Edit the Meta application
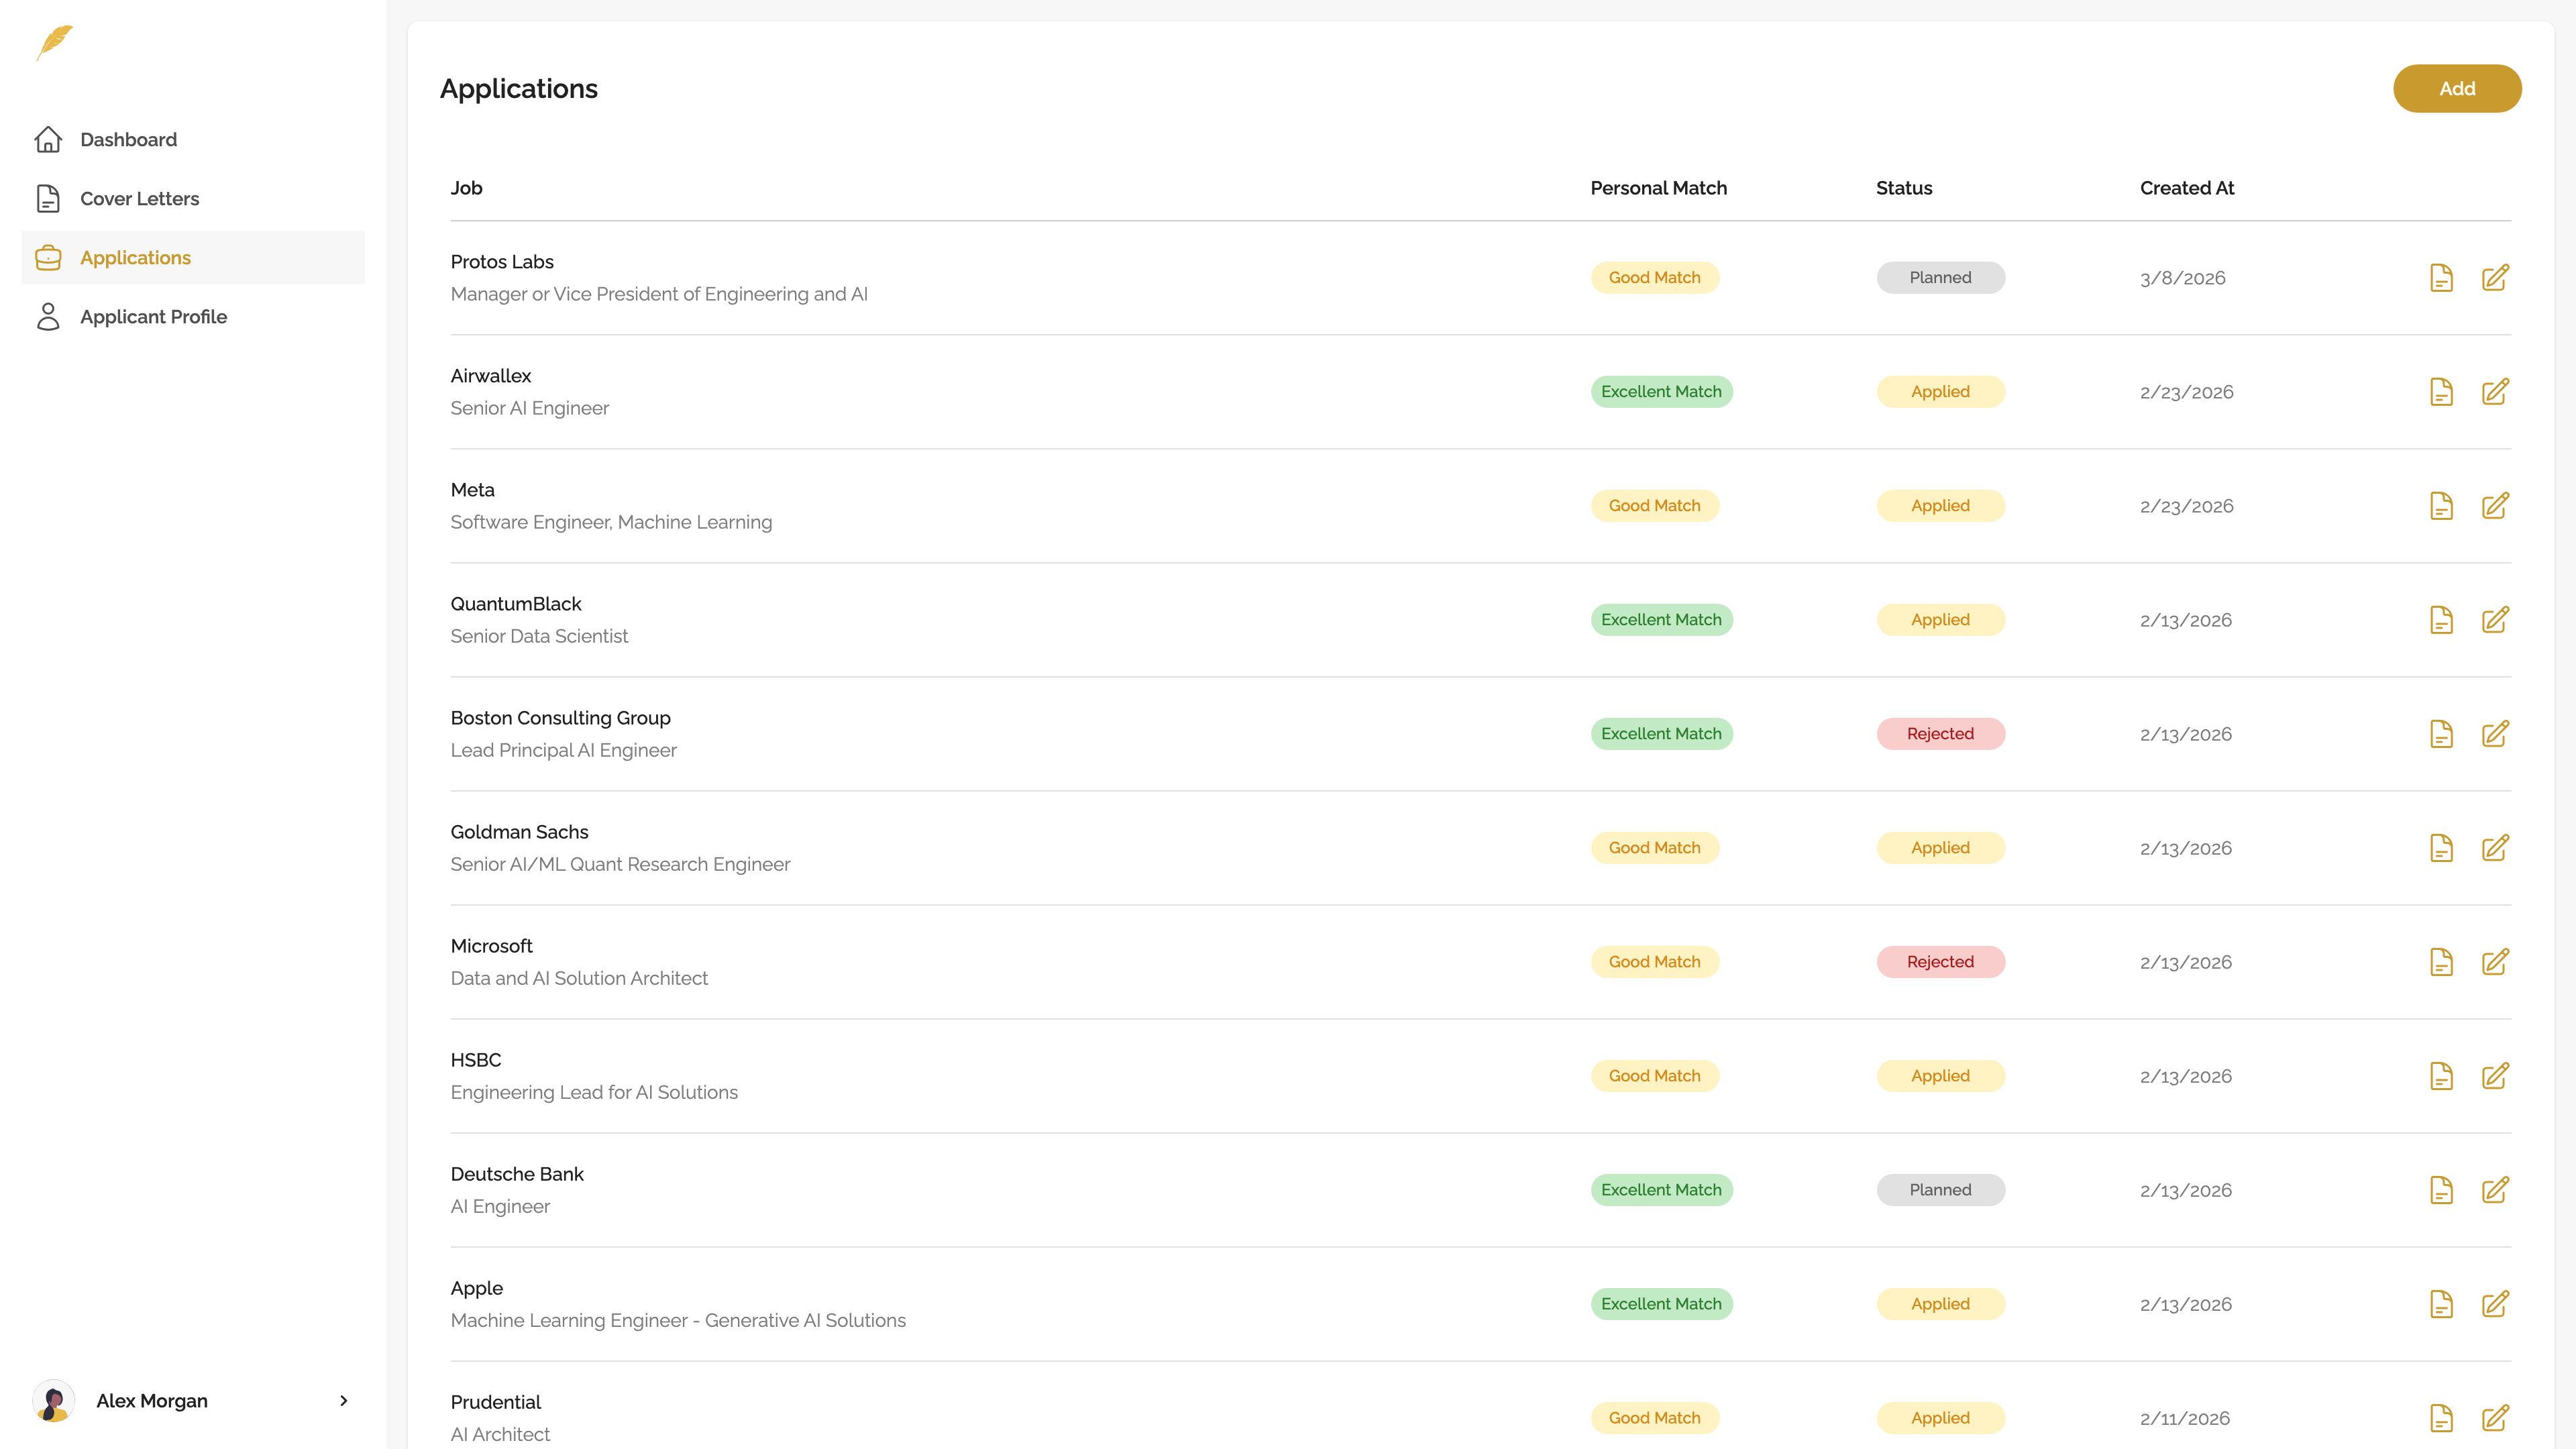The image size is (2576, 1449). pos(2495,506)
